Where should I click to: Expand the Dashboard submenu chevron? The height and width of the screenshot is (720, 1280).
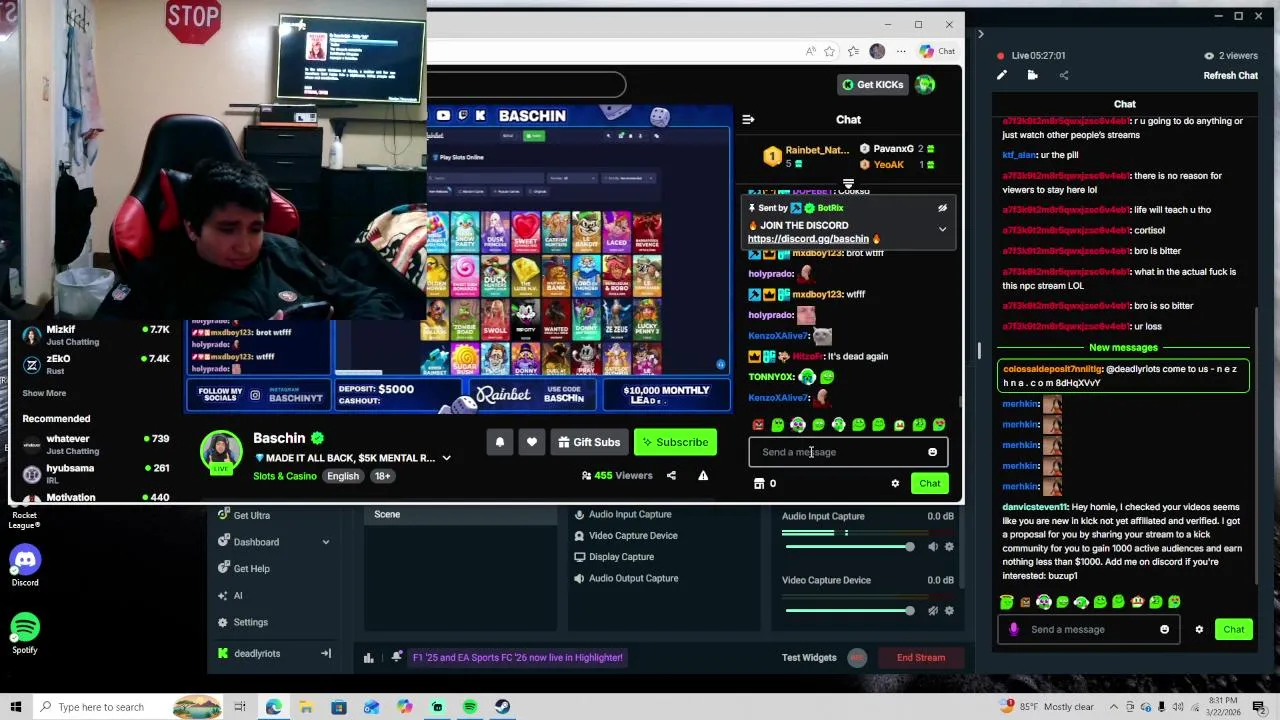coord(325,542)
